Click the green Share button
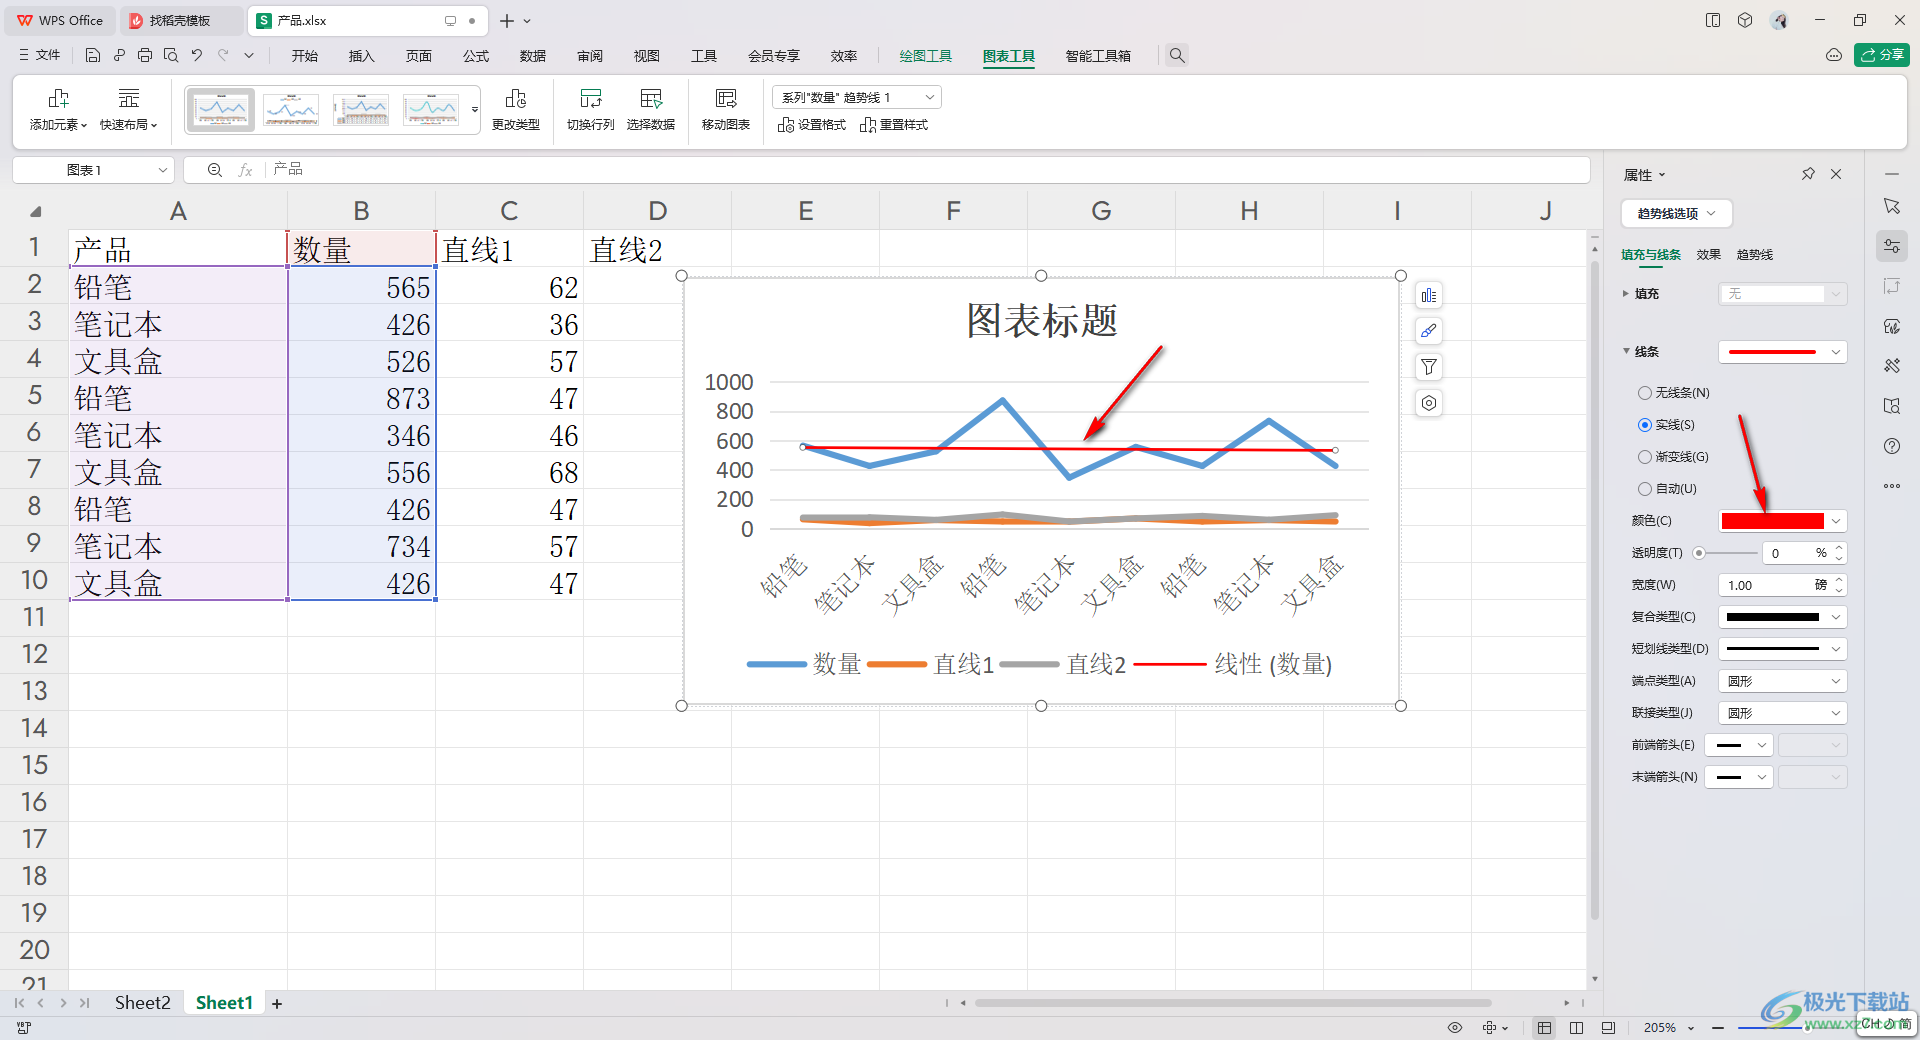Image resolution: width=1920 pixels, height=1040 pixels. click(x=1881, y=55)
